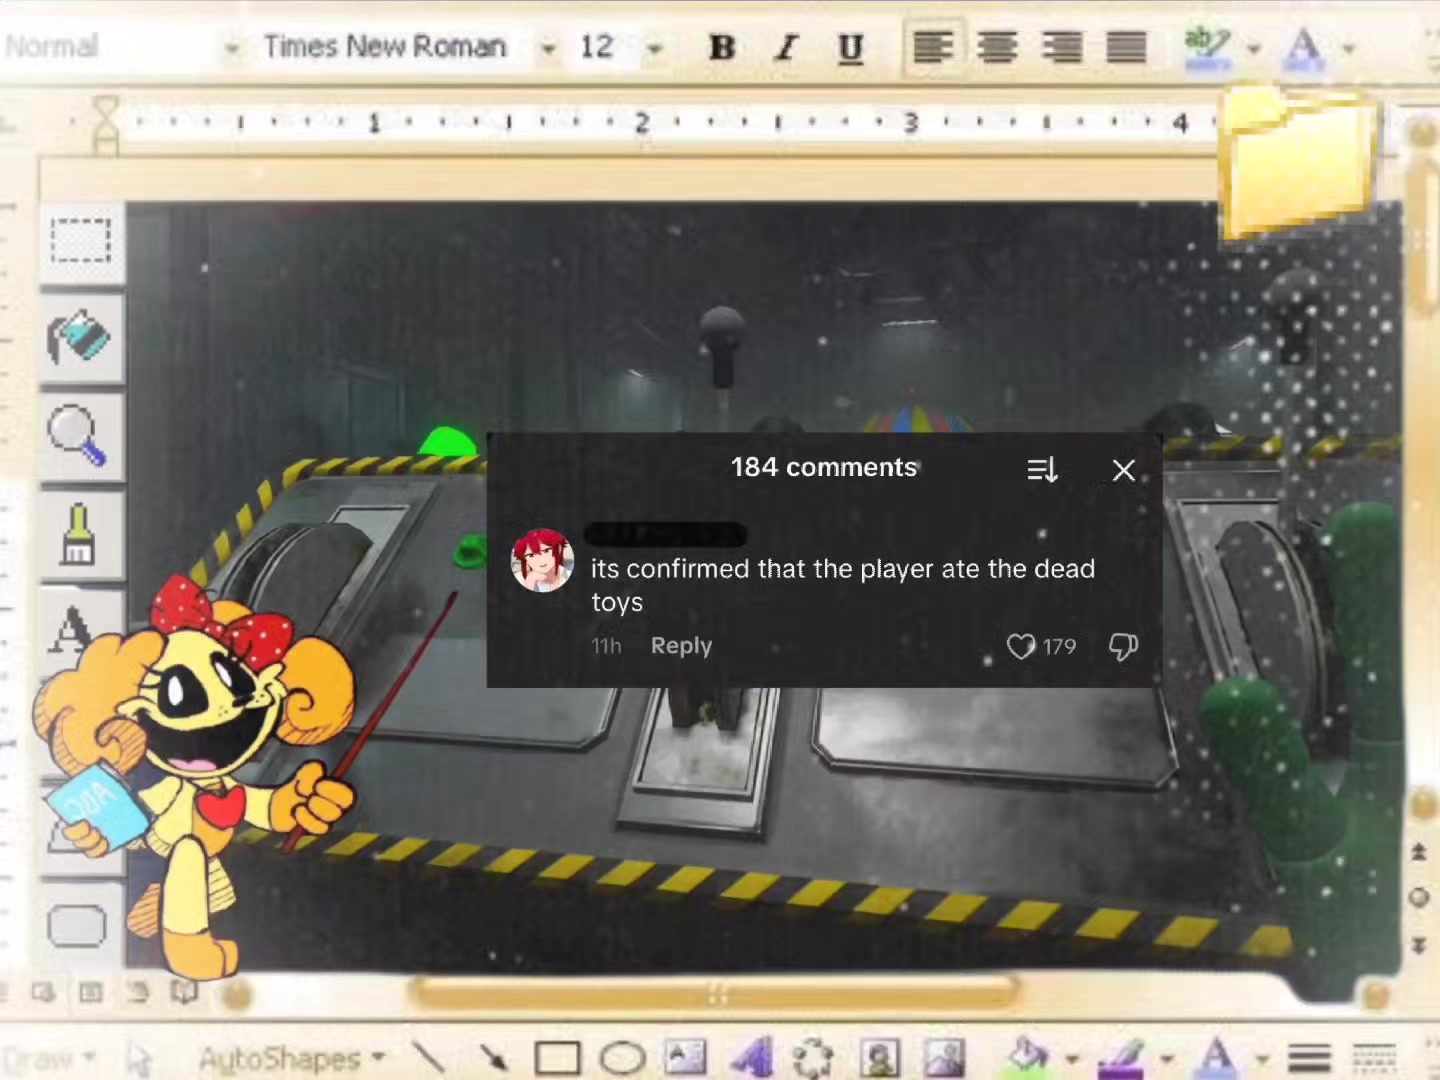Open Line Style options

click(1309, 1057)
